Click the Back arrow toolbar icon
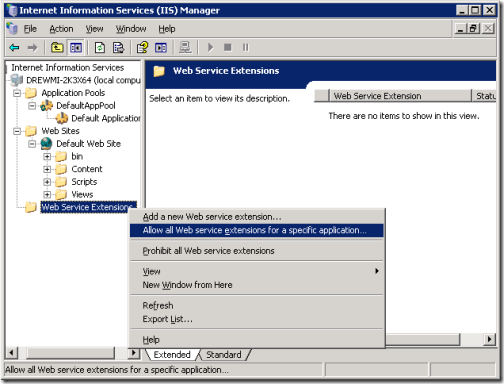This screenshot has height=384, width=504. [x=14, y=48]
